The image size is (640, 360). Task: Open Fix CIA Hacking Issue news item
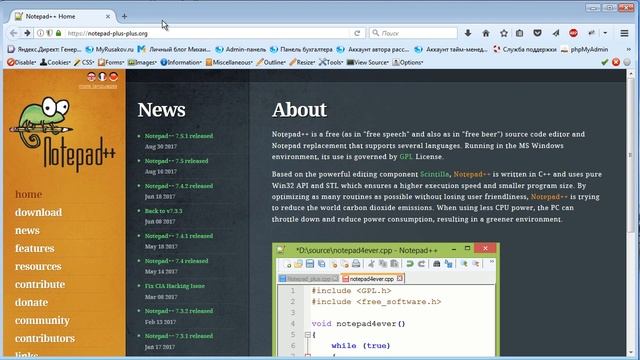pyautogui.click(x=175, y=286)
